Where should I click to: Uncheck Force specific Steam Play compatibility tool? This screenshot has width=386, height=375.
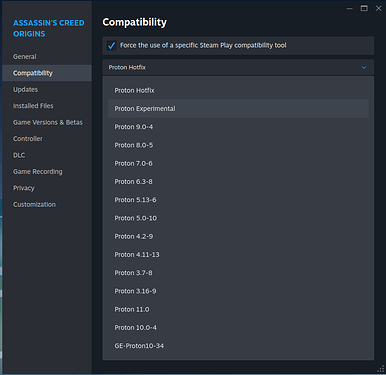(x=111, y=45)
